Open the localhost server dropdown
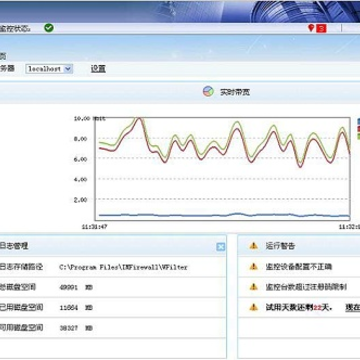Viewport: 360px width, 360px height. (49, 69)
